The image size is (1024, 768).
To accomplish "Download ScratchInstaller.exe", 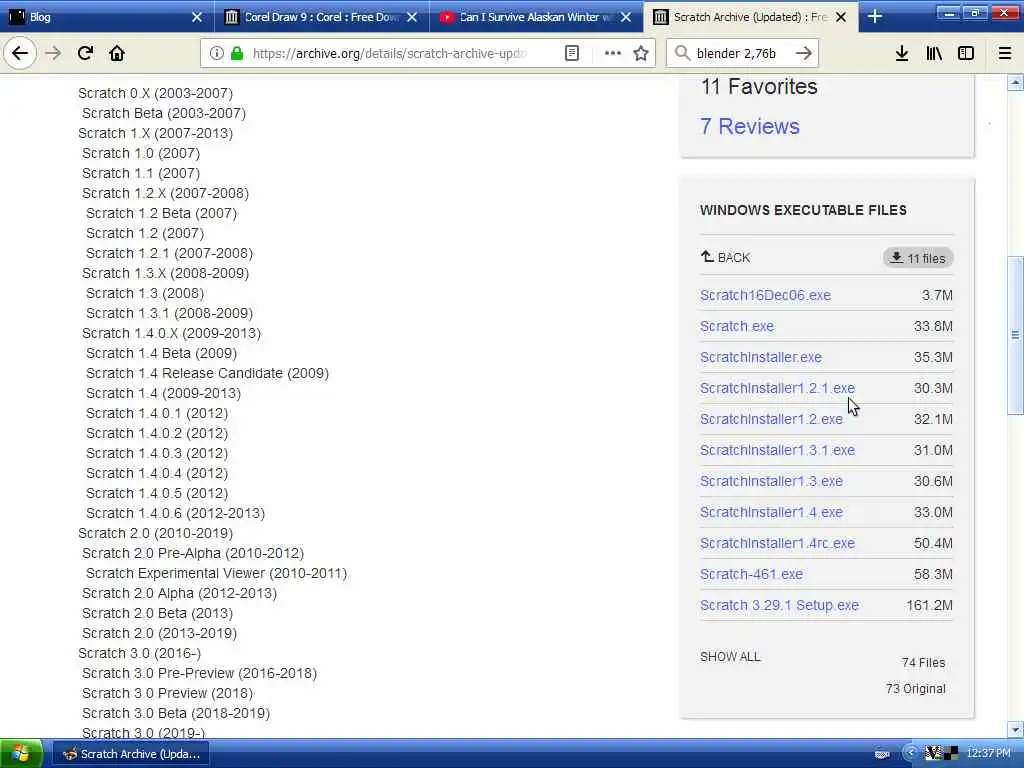I will point(761,357).
